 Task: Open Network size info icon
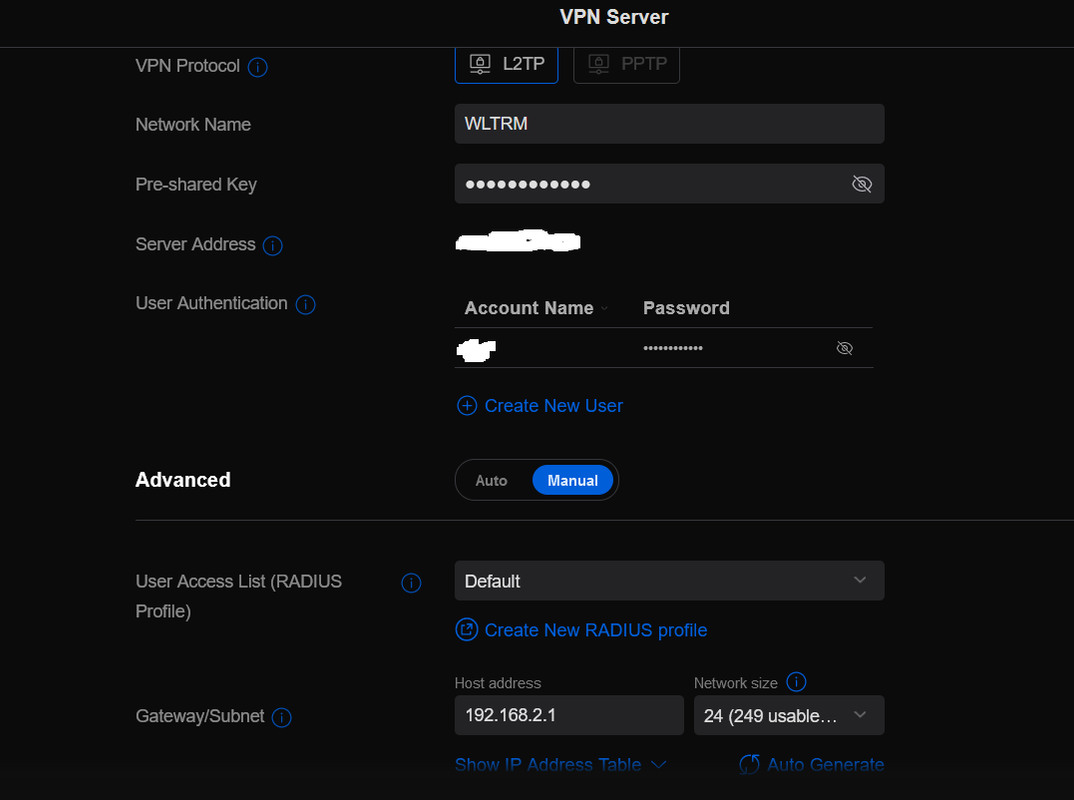pos(796,682)
